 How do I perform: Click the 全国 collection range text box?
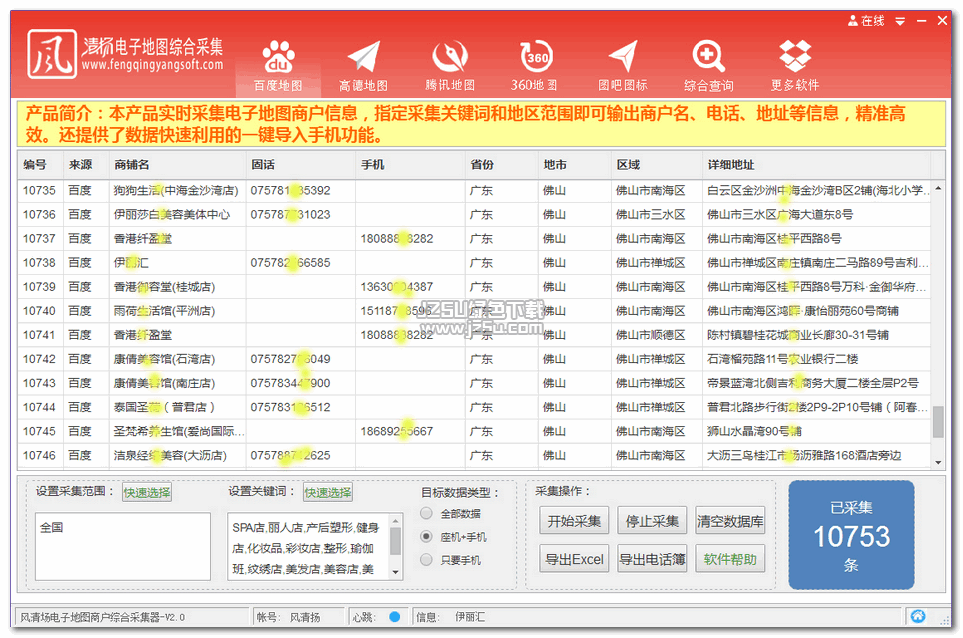(123, 547)
